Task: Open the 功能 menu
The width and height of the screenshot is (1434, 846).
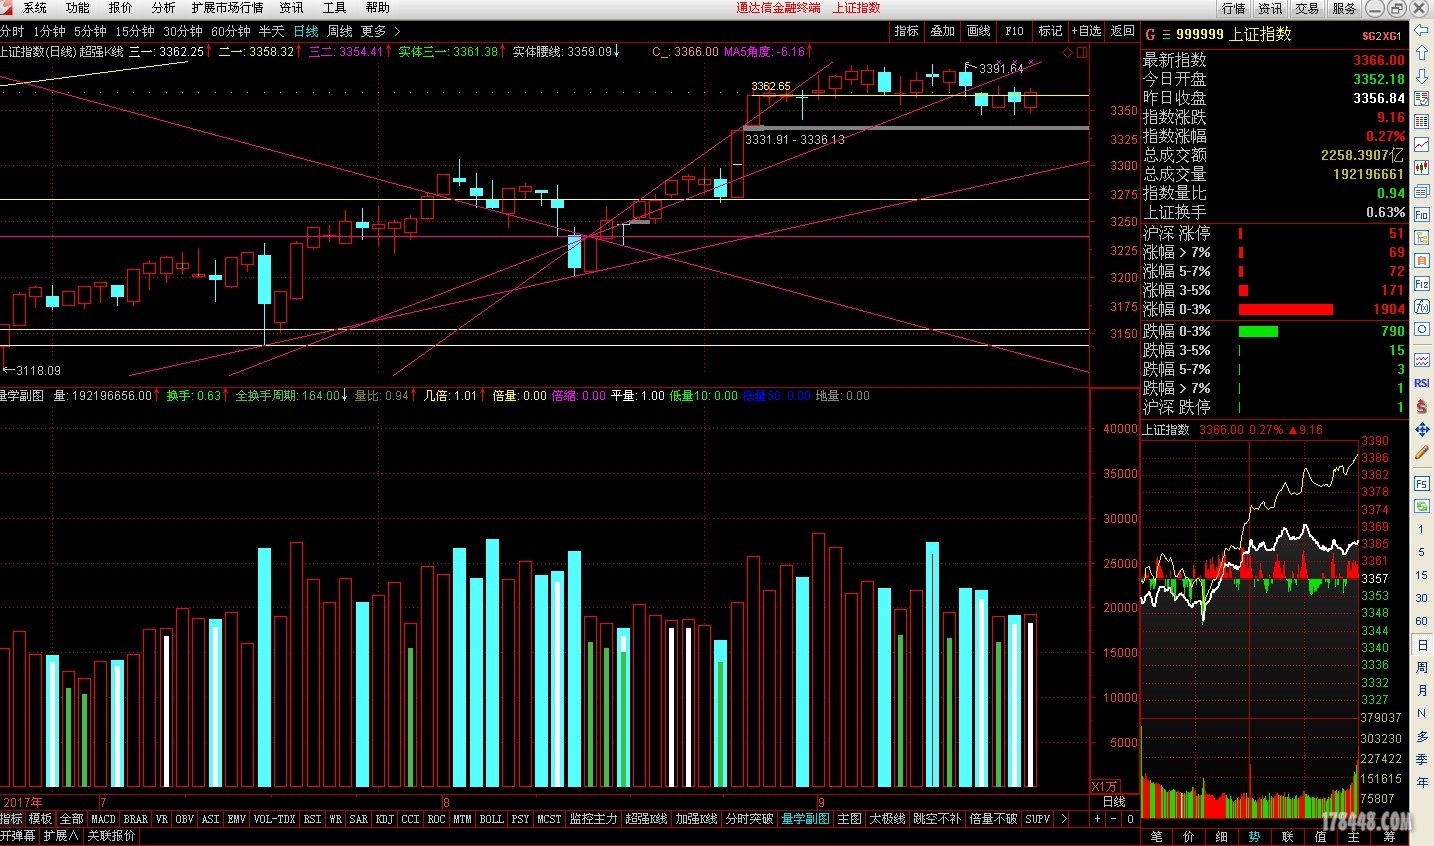Action: [77, 8]
